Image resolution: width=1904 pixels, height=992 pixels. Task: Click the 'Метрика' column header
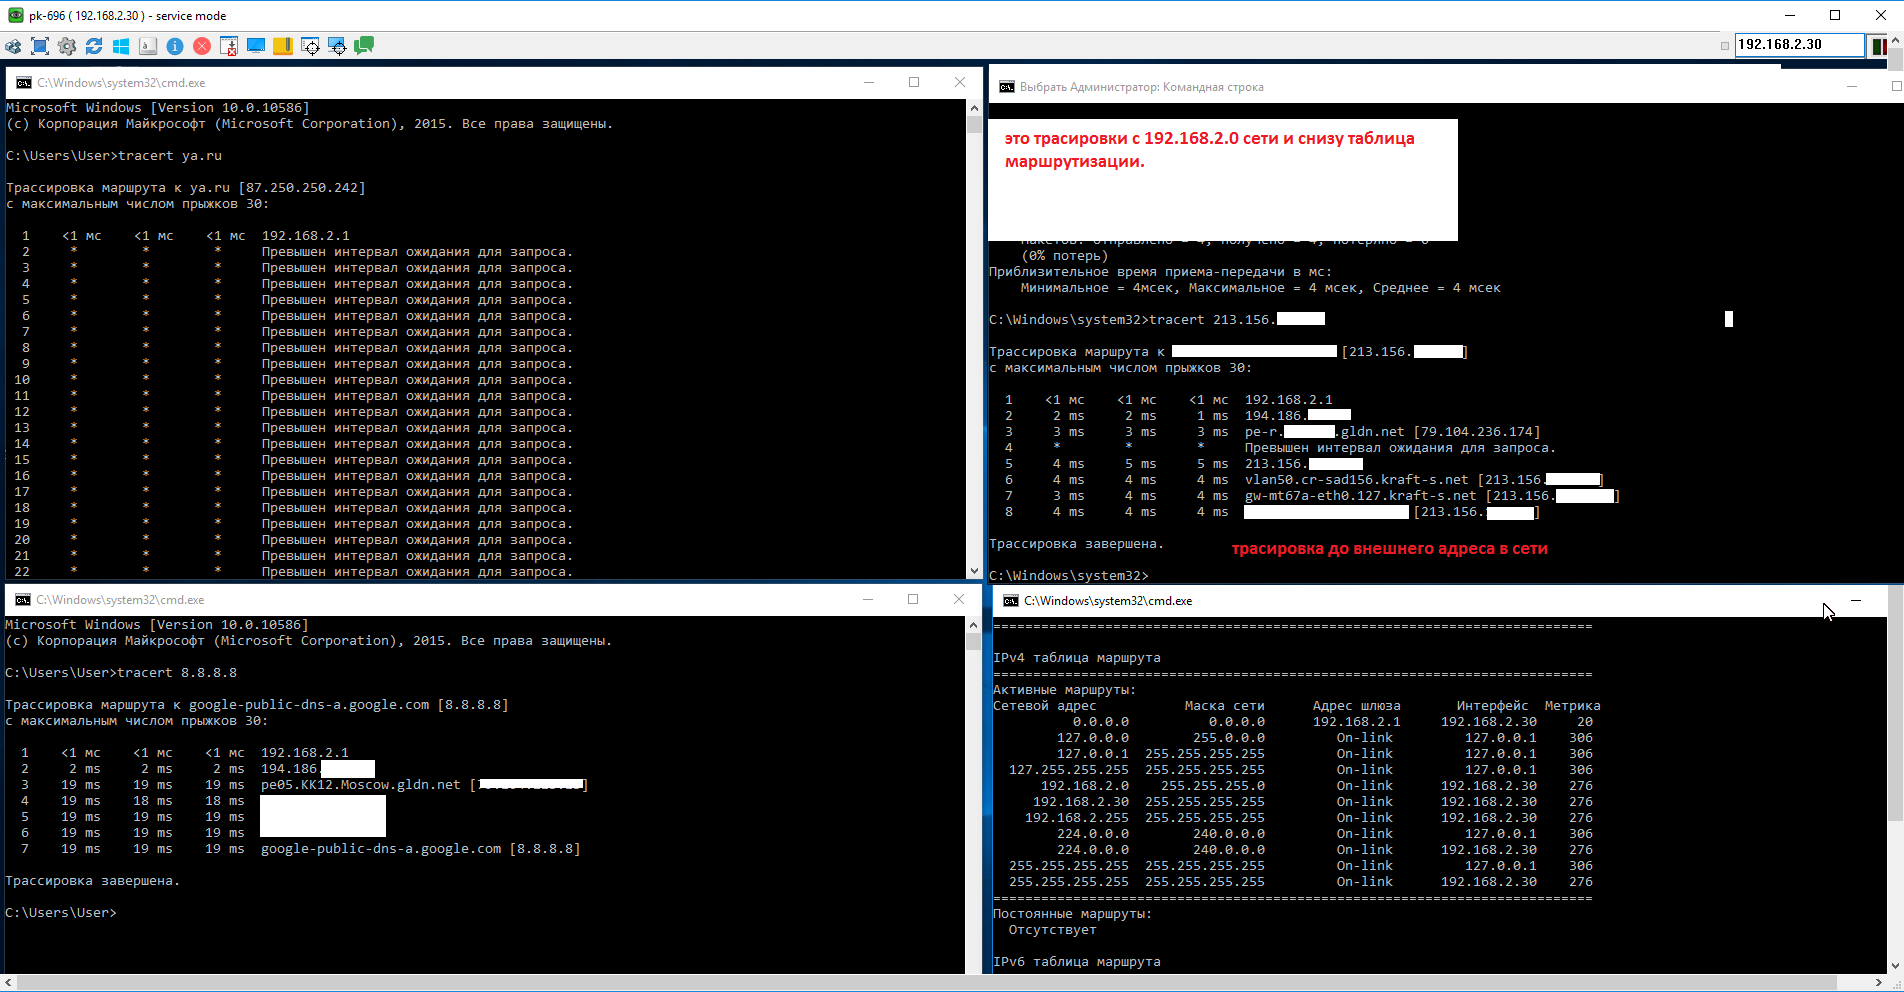click(1572, 706)
